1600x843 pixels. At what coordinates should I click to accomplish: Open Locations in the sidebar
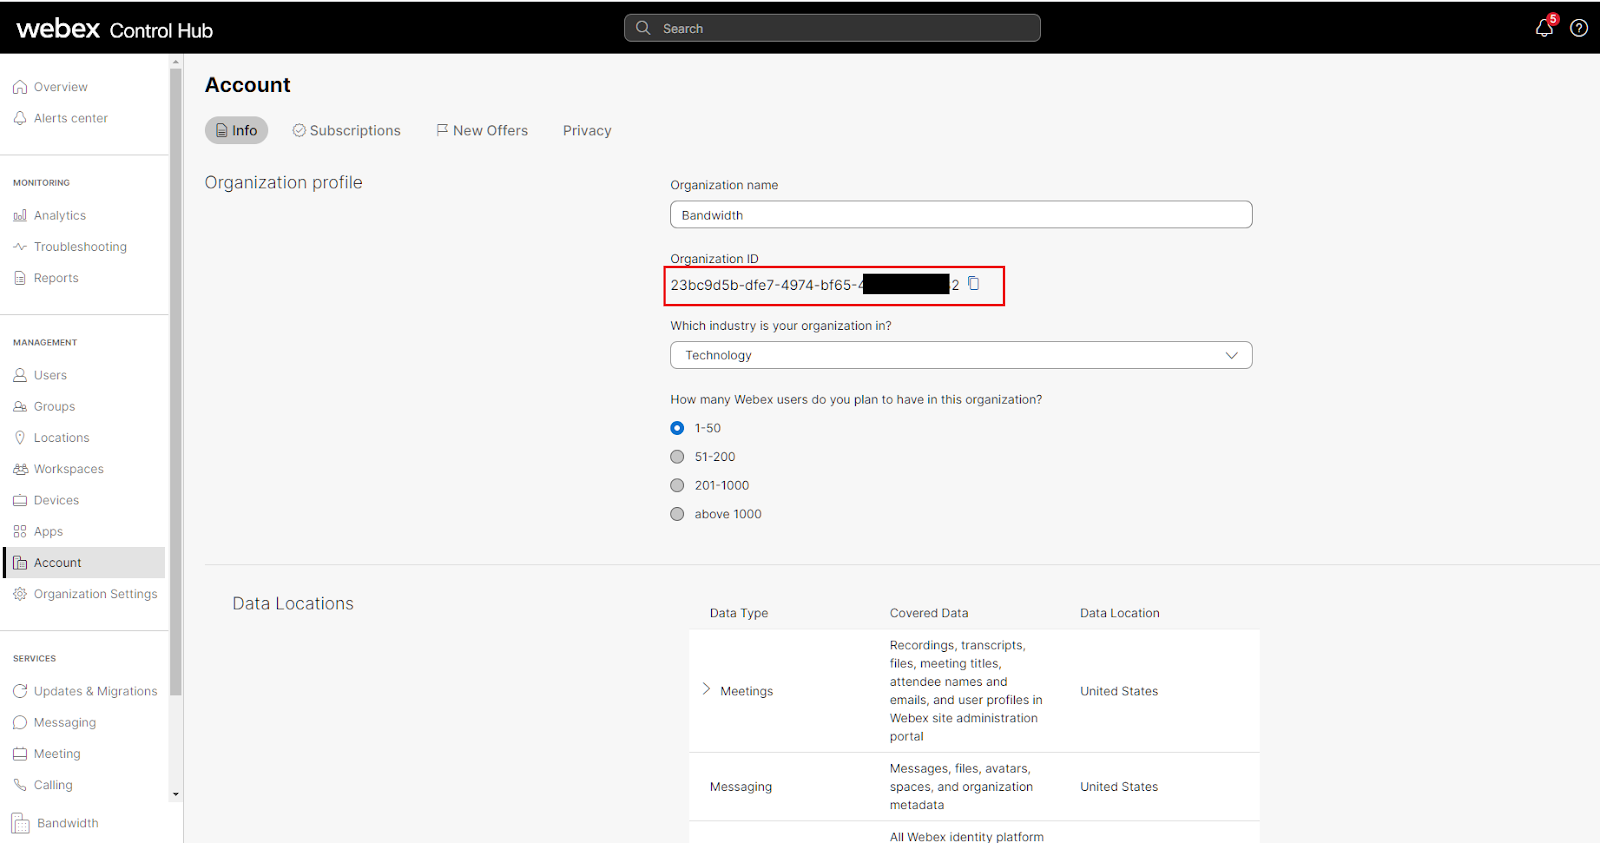click(62, 438)
